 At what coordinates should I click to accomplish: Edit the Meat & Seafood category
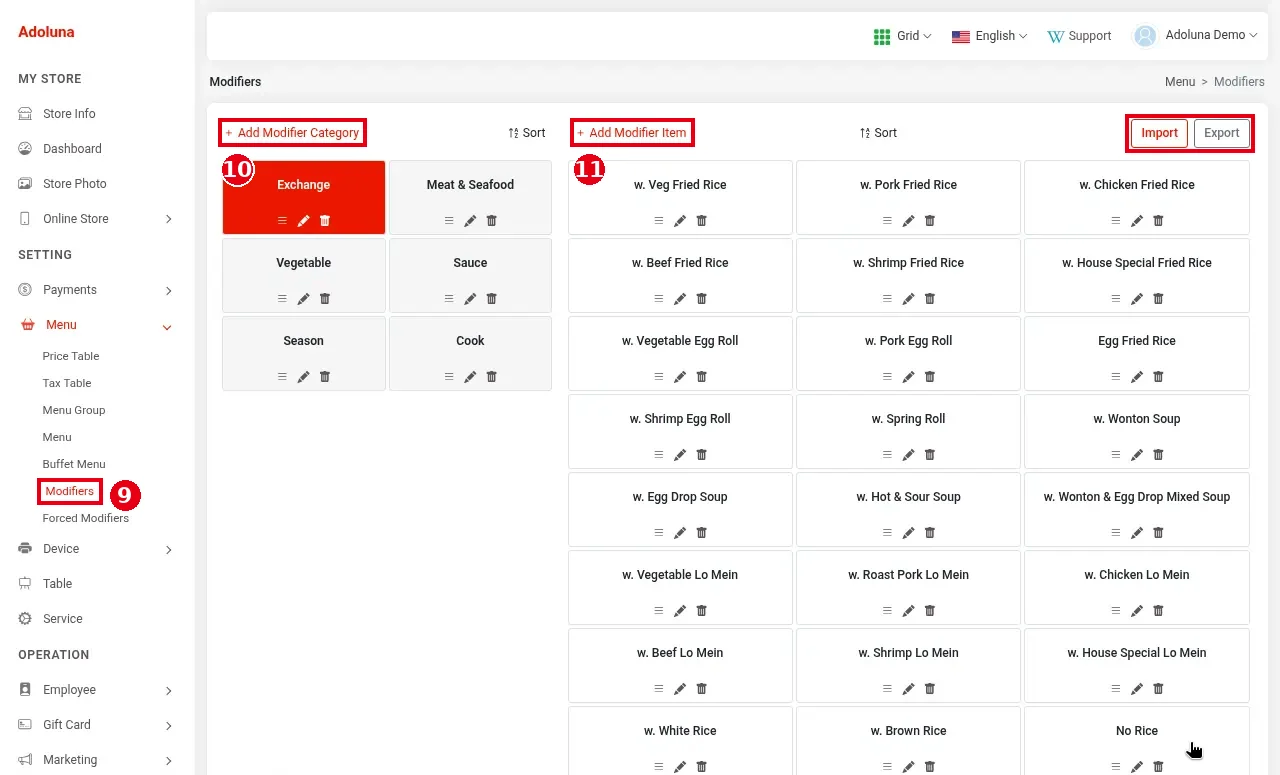(x=470, y=220)
